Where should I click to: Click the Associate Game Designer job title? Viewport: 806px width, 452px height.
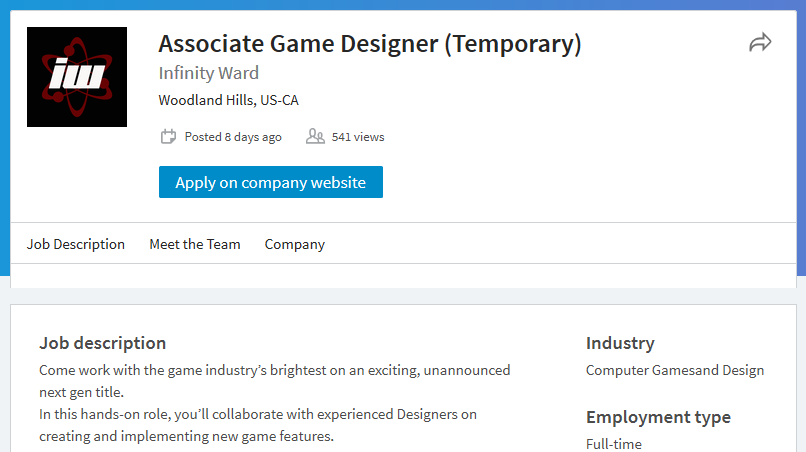pos(370,44)
